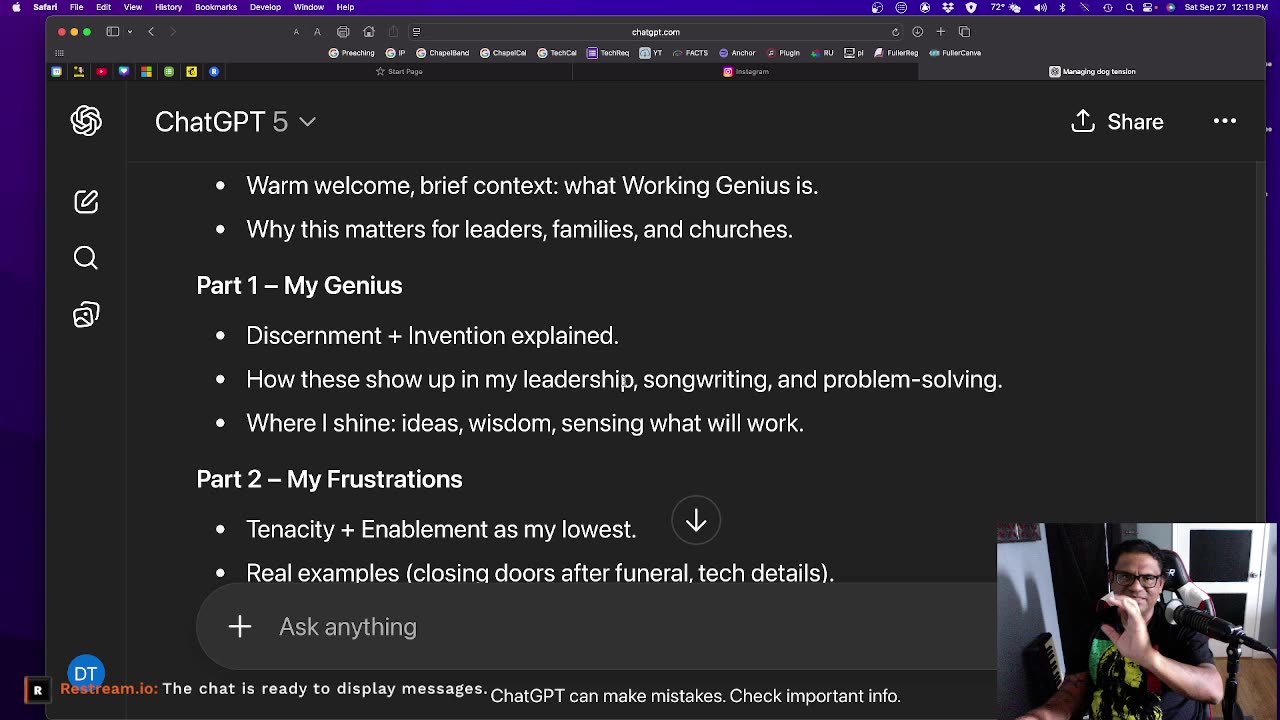Click the Part 2 – My Frustrations heading
Screen dimensions: 1280x720
(329, 479)
